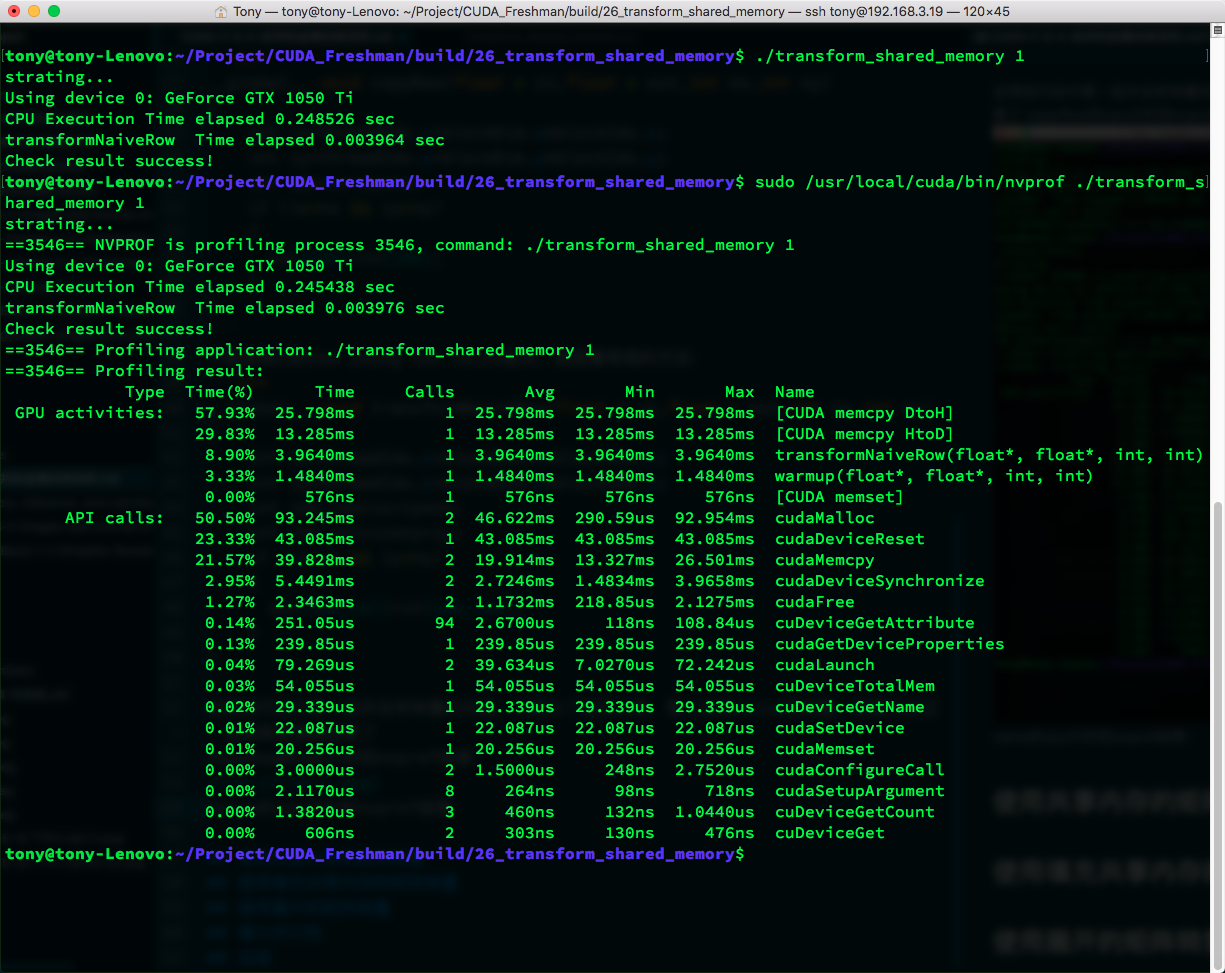
Task: Click the '[CUDA memcpy HtoD]' entry
Action: click(x=864, y=434)
